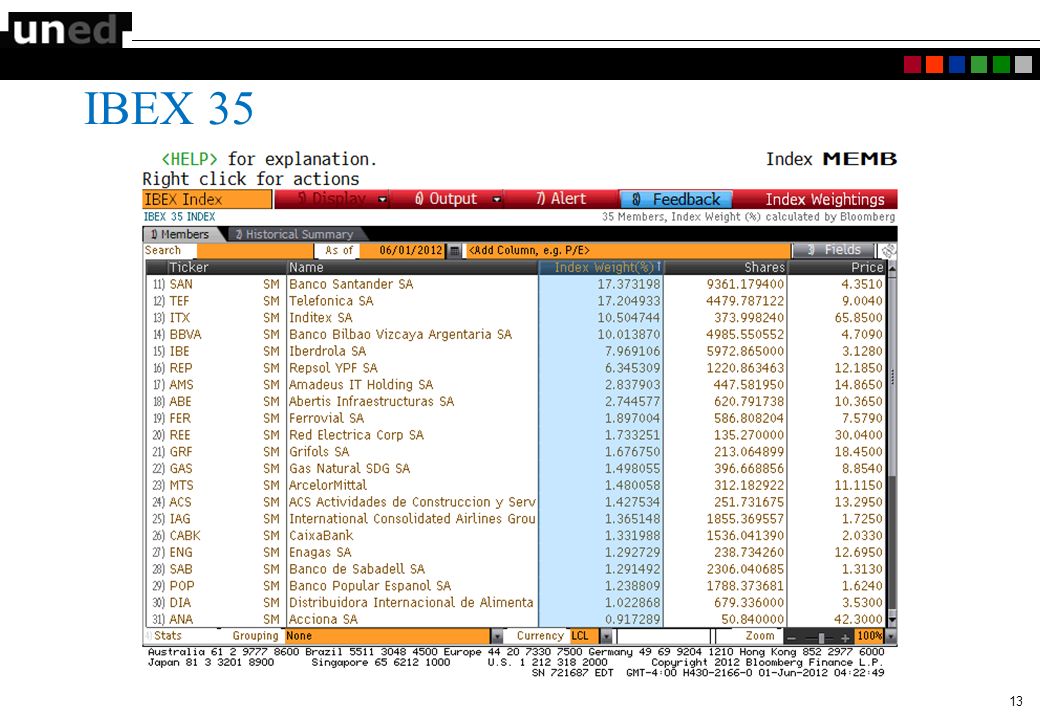Click the zoom out minus icon
Viewport: 1040px width, 720px height.
click(x=791, y=637)
